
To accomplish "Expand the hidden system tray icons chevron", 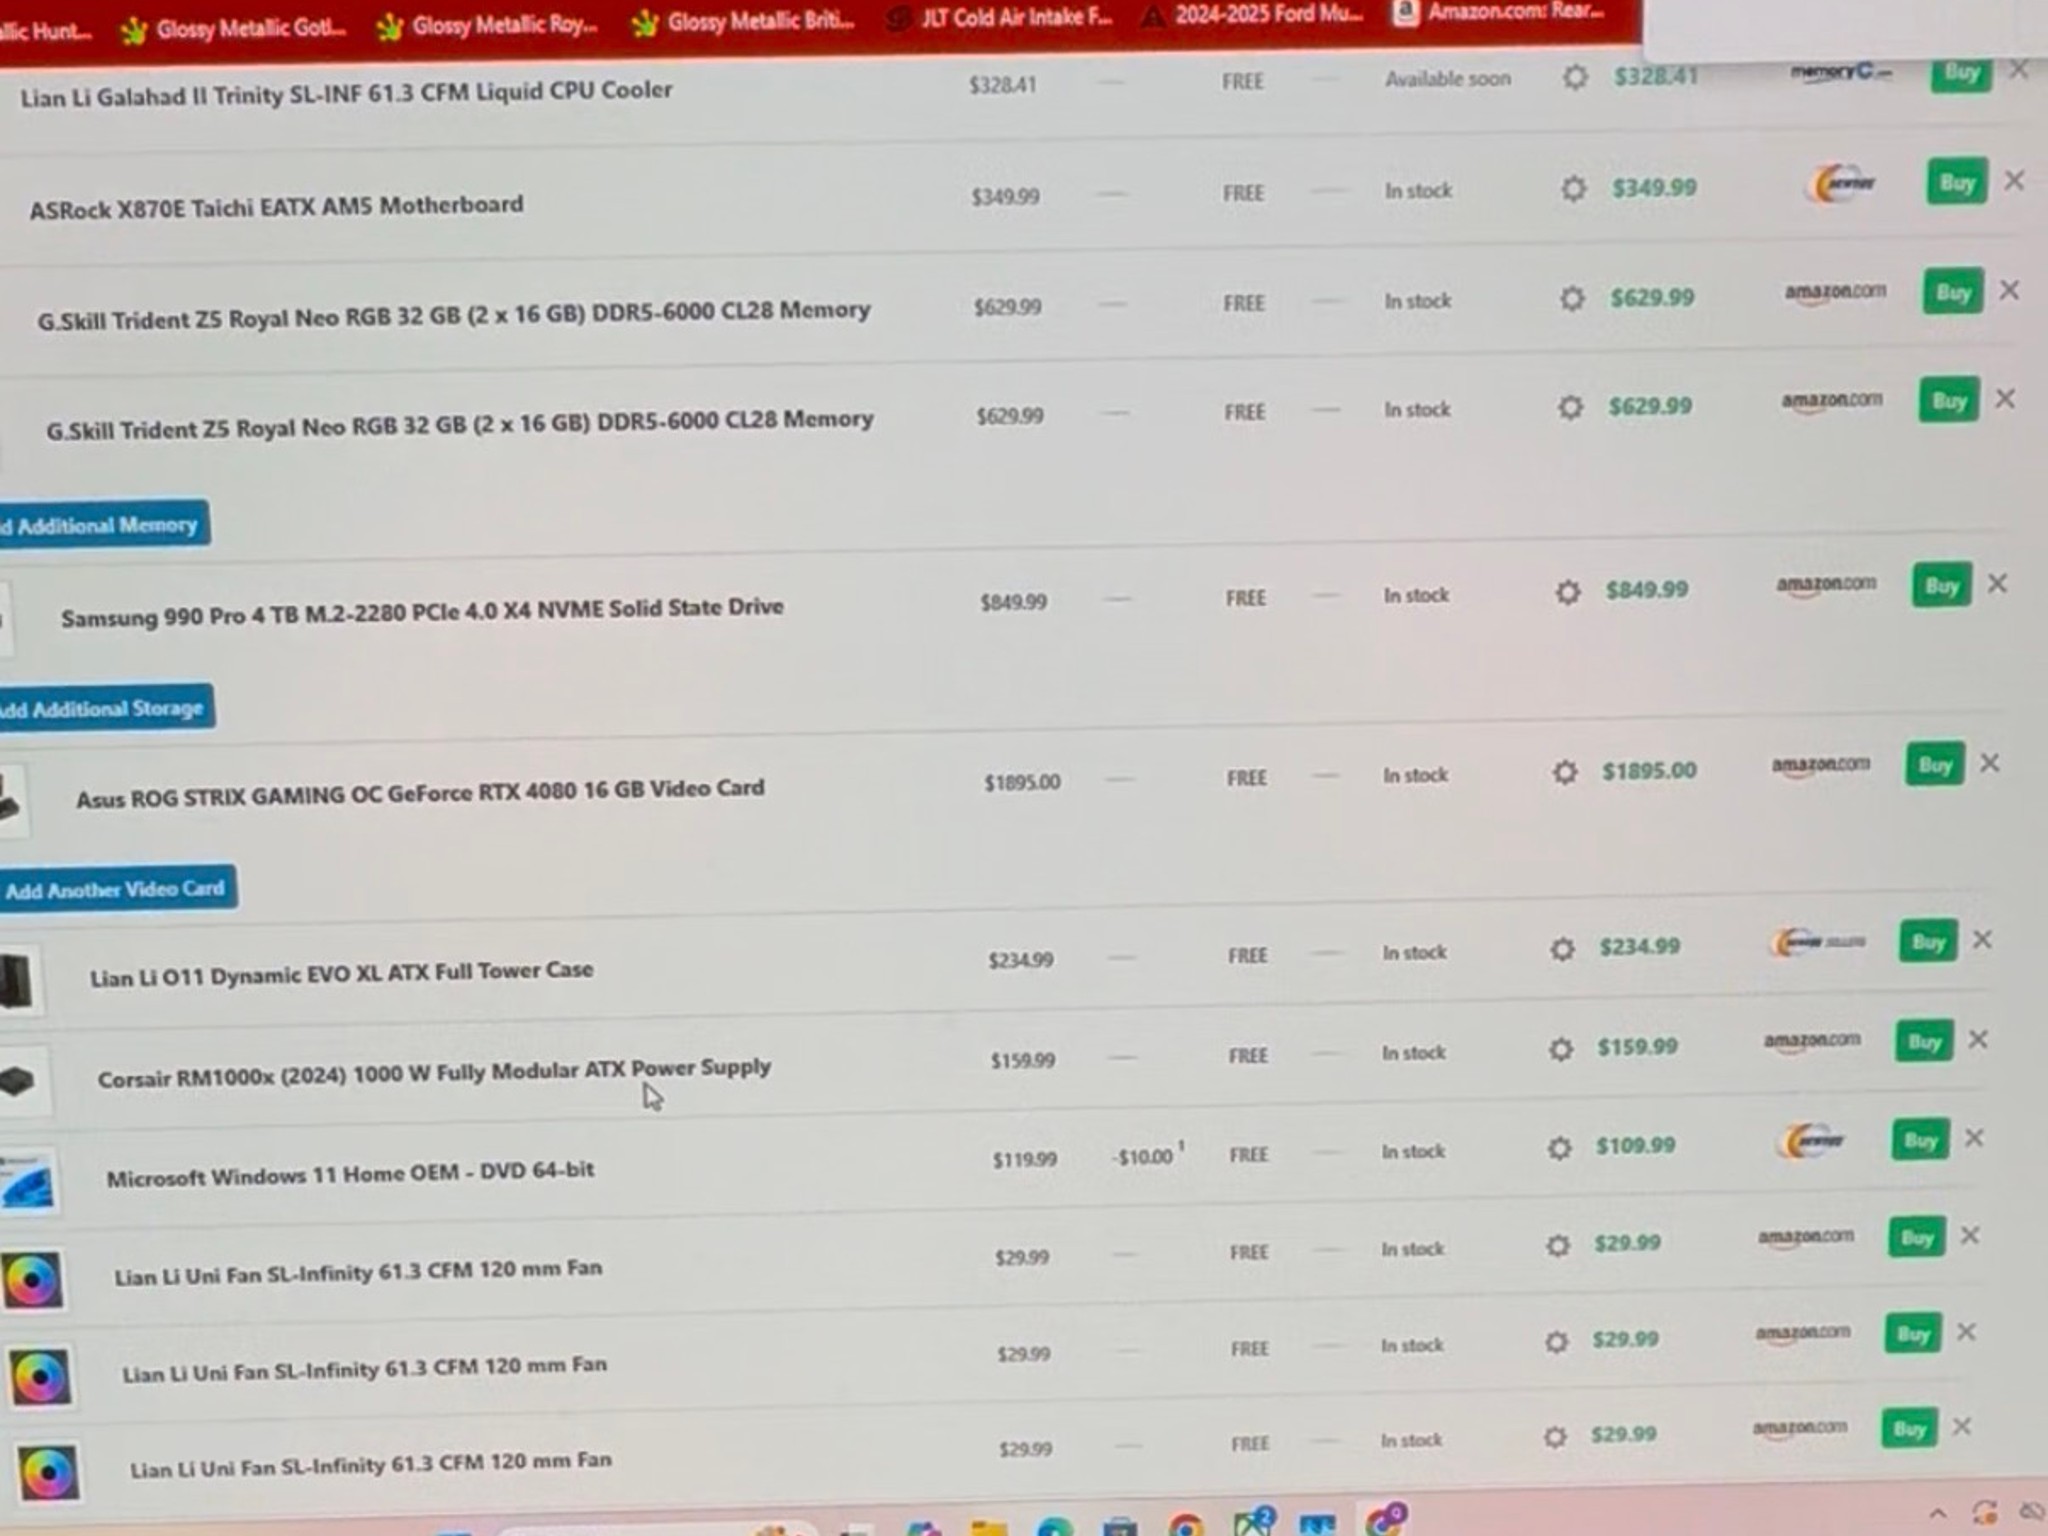I will click(x=1937, y=1514).
